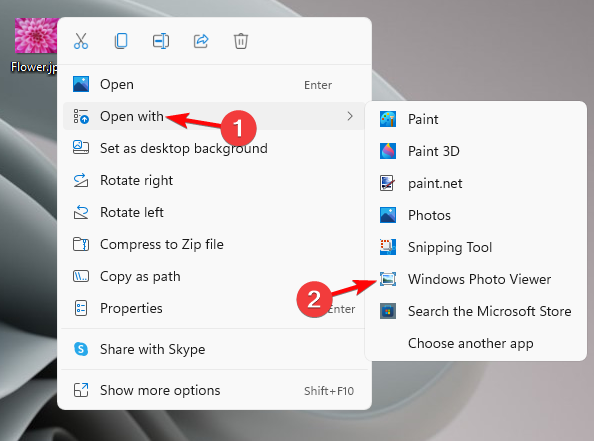Open image with Photos
594x441 pixels.
(476, 215)
